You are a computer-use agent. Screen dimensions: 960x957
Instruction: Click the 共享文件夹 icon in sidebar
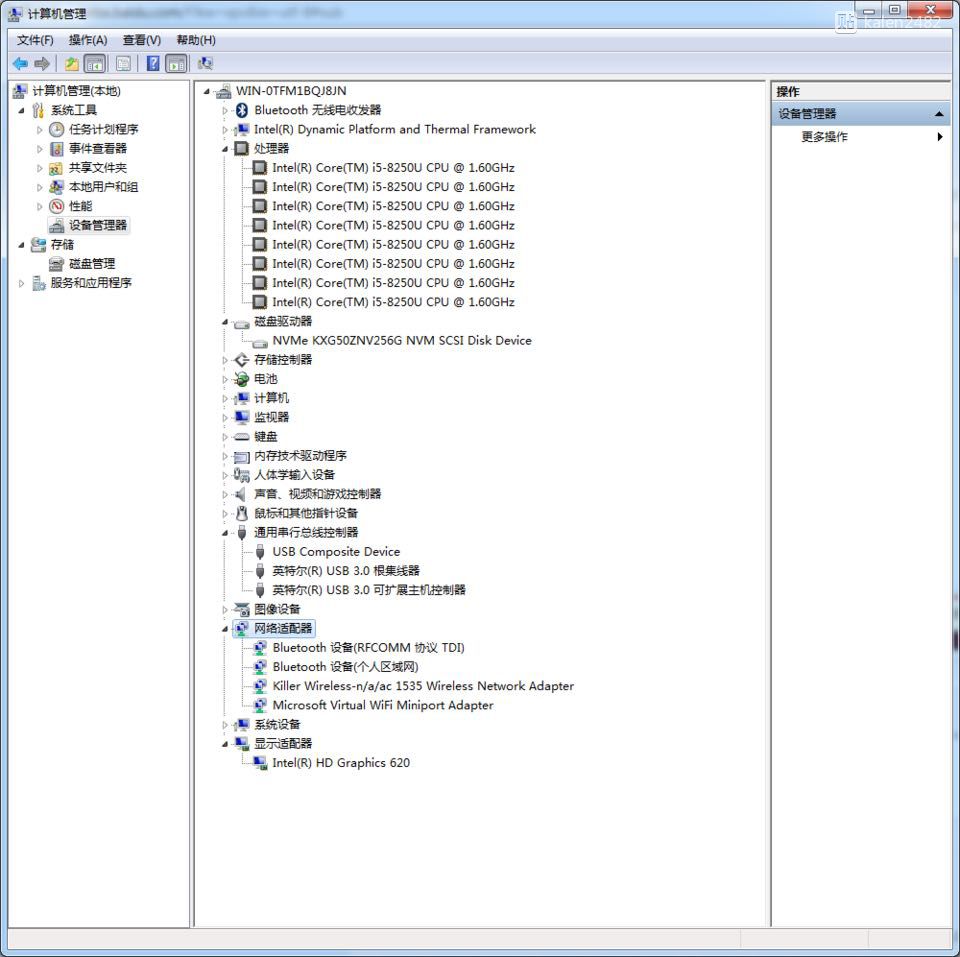(x=56, y=168)
